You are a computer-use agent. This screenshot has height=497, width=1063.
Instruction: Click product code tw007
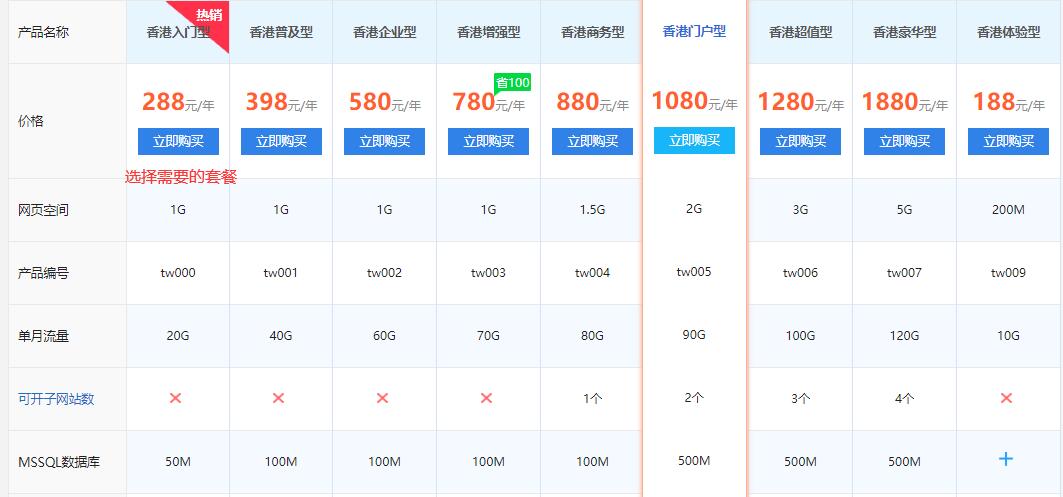(904, 273)
